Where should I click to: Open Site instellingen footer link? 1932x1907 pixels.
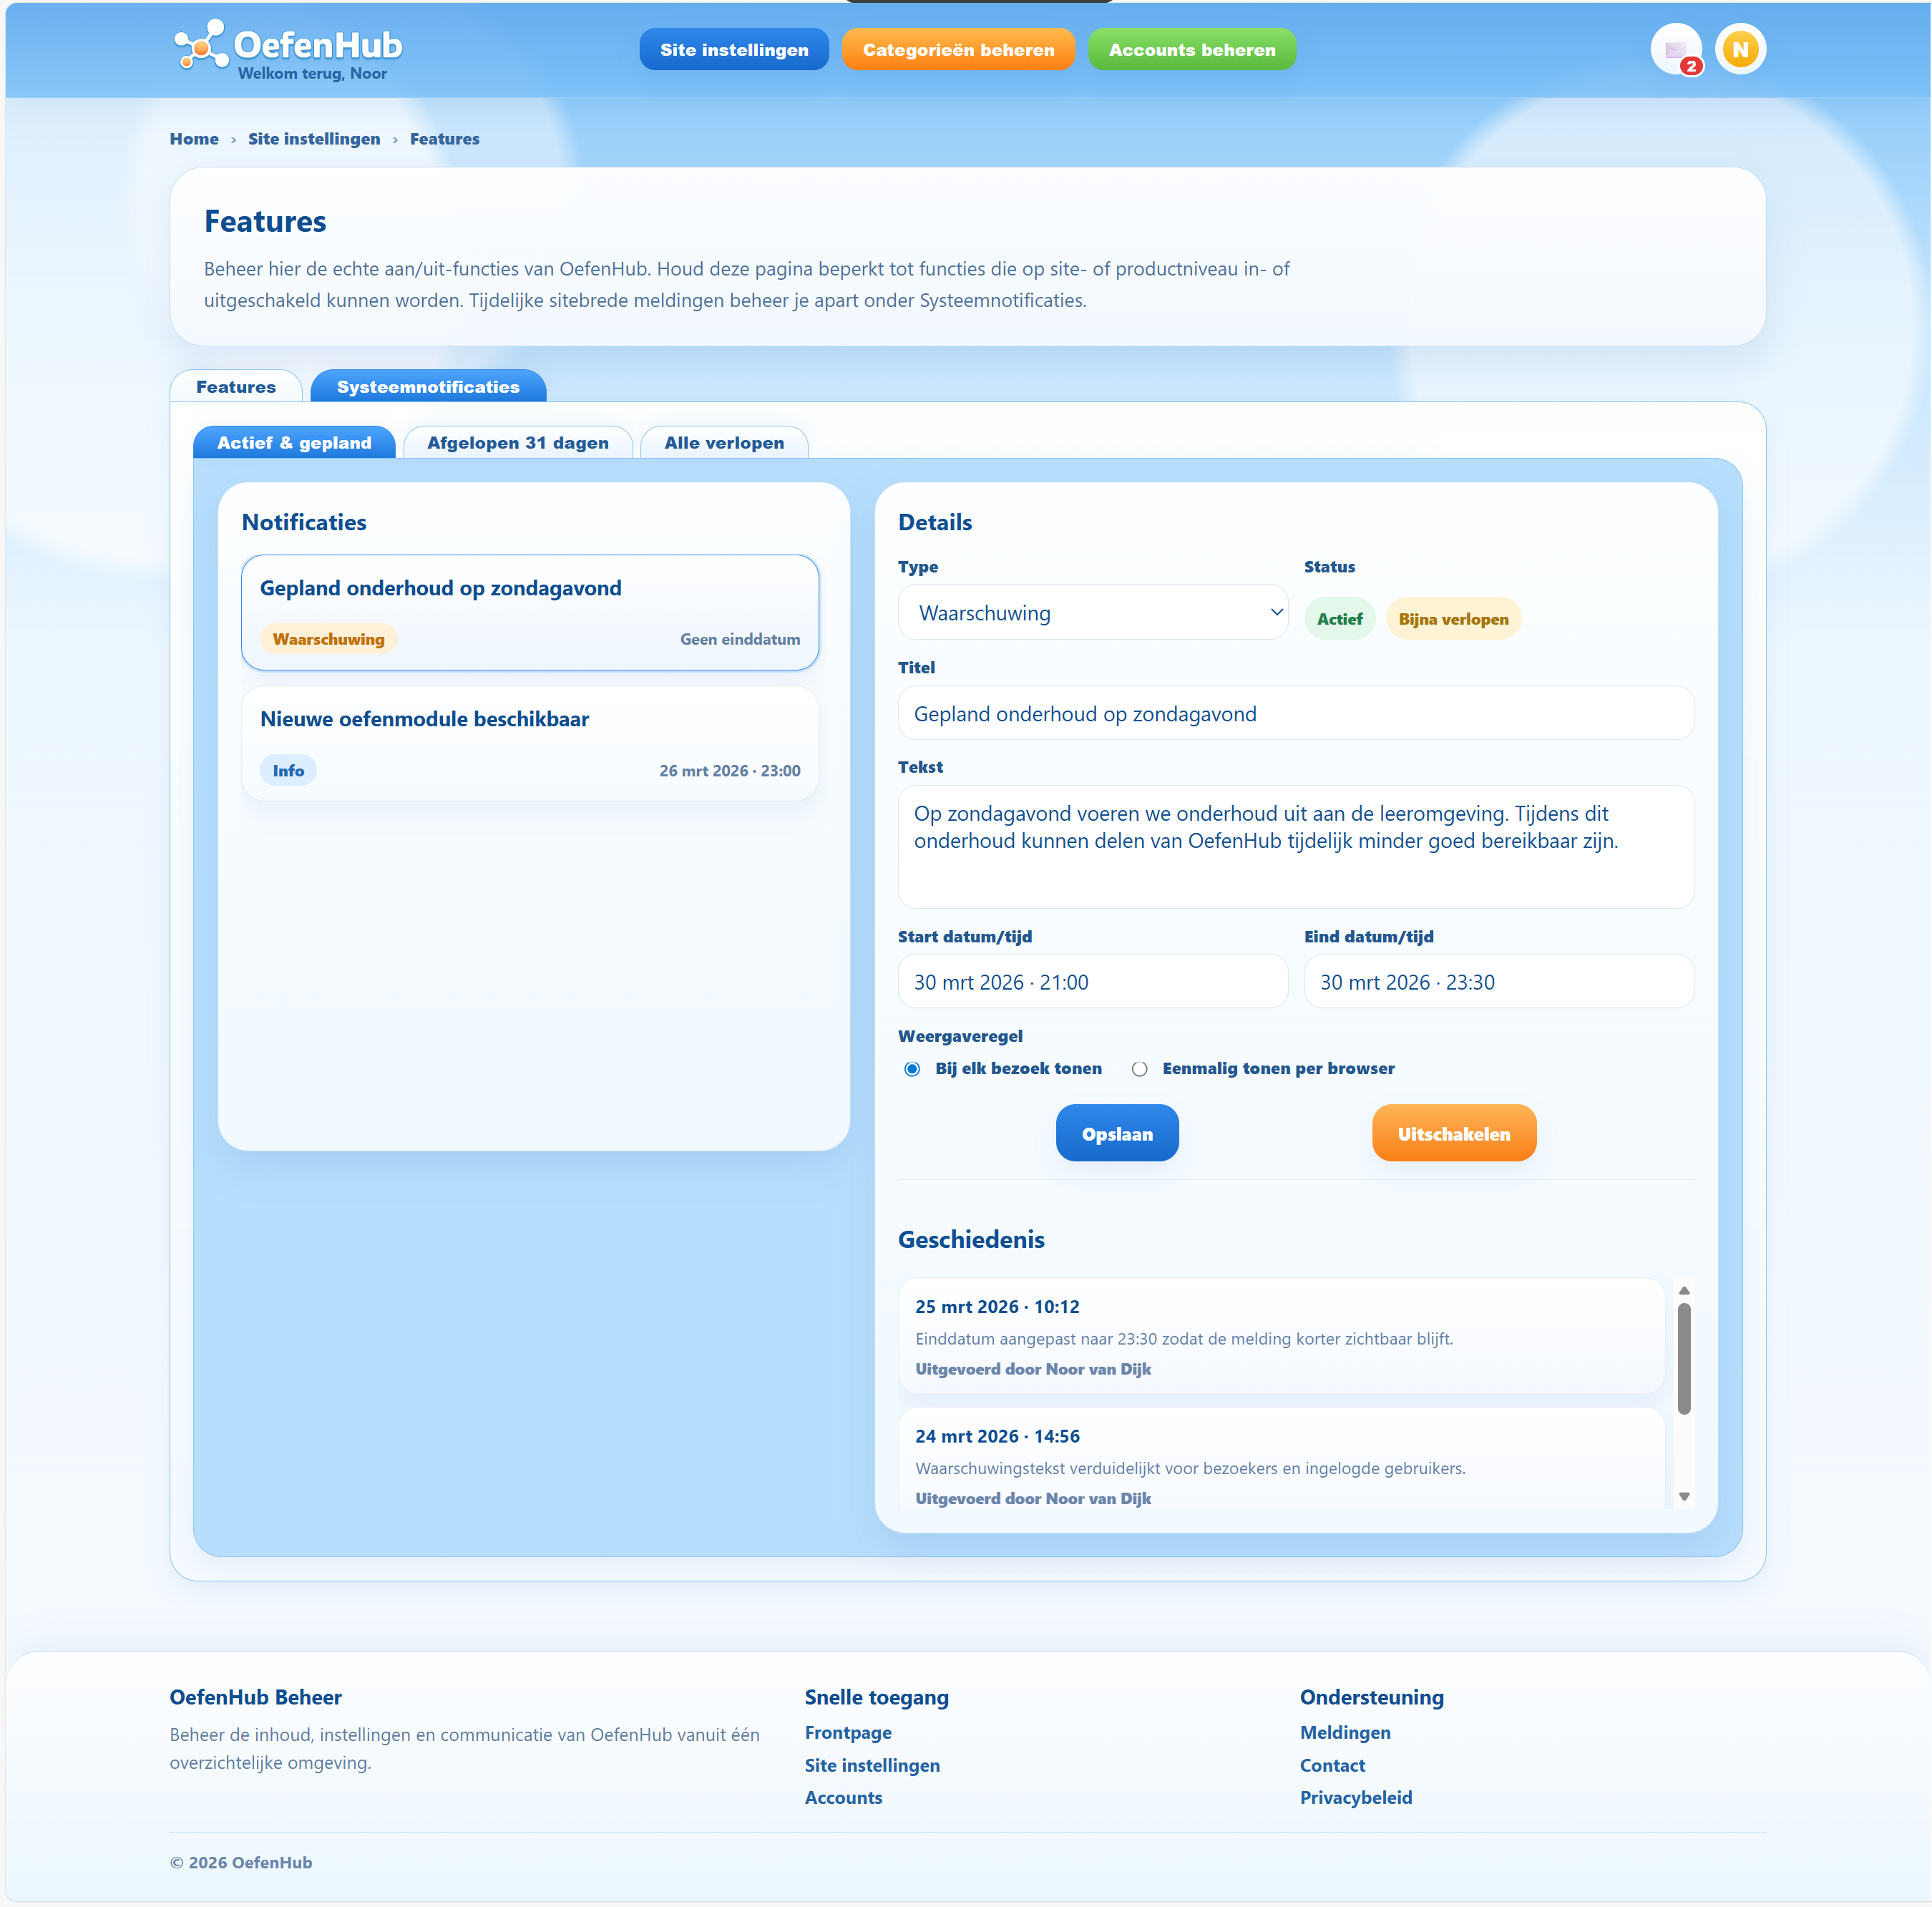coord(872,1765)
